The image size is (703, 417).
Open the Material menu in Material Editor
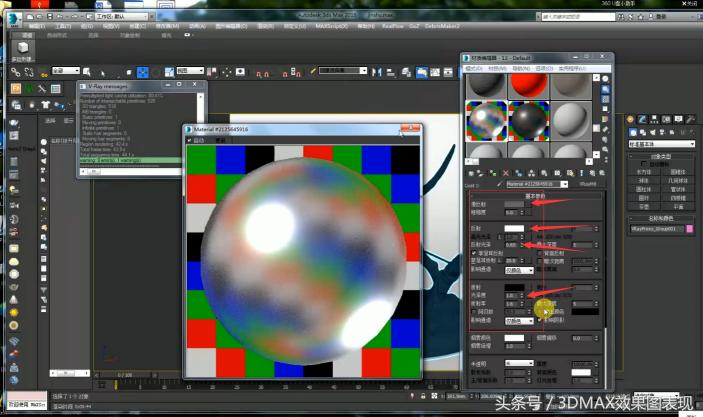pyautogui.click(x=497, y=69)
